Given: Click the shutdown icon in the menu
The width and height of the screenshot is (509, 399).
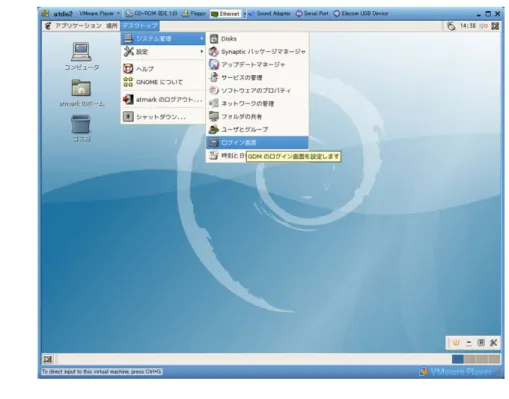Looking at the screenshot, I should (x=128, y=117).
